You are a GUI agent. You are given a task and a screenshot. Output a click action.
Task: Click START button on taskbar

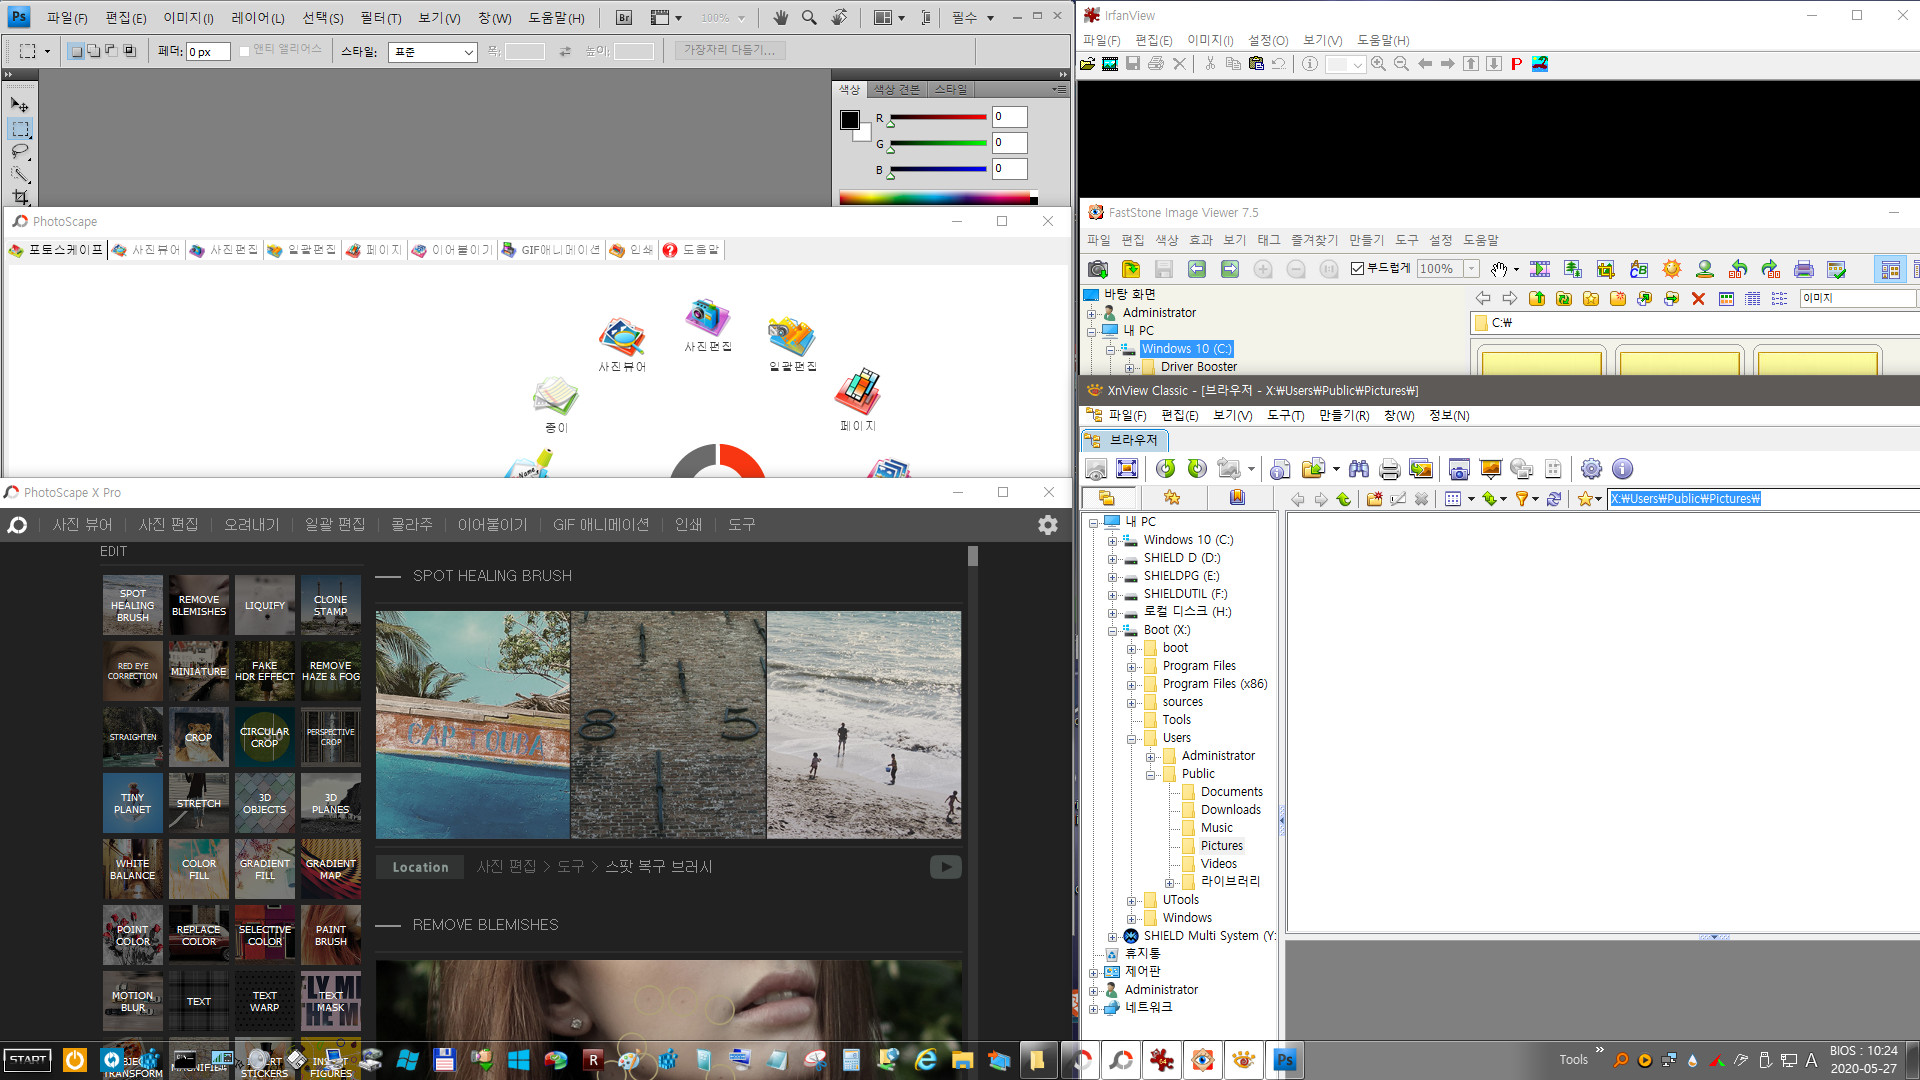(28, 1060)
